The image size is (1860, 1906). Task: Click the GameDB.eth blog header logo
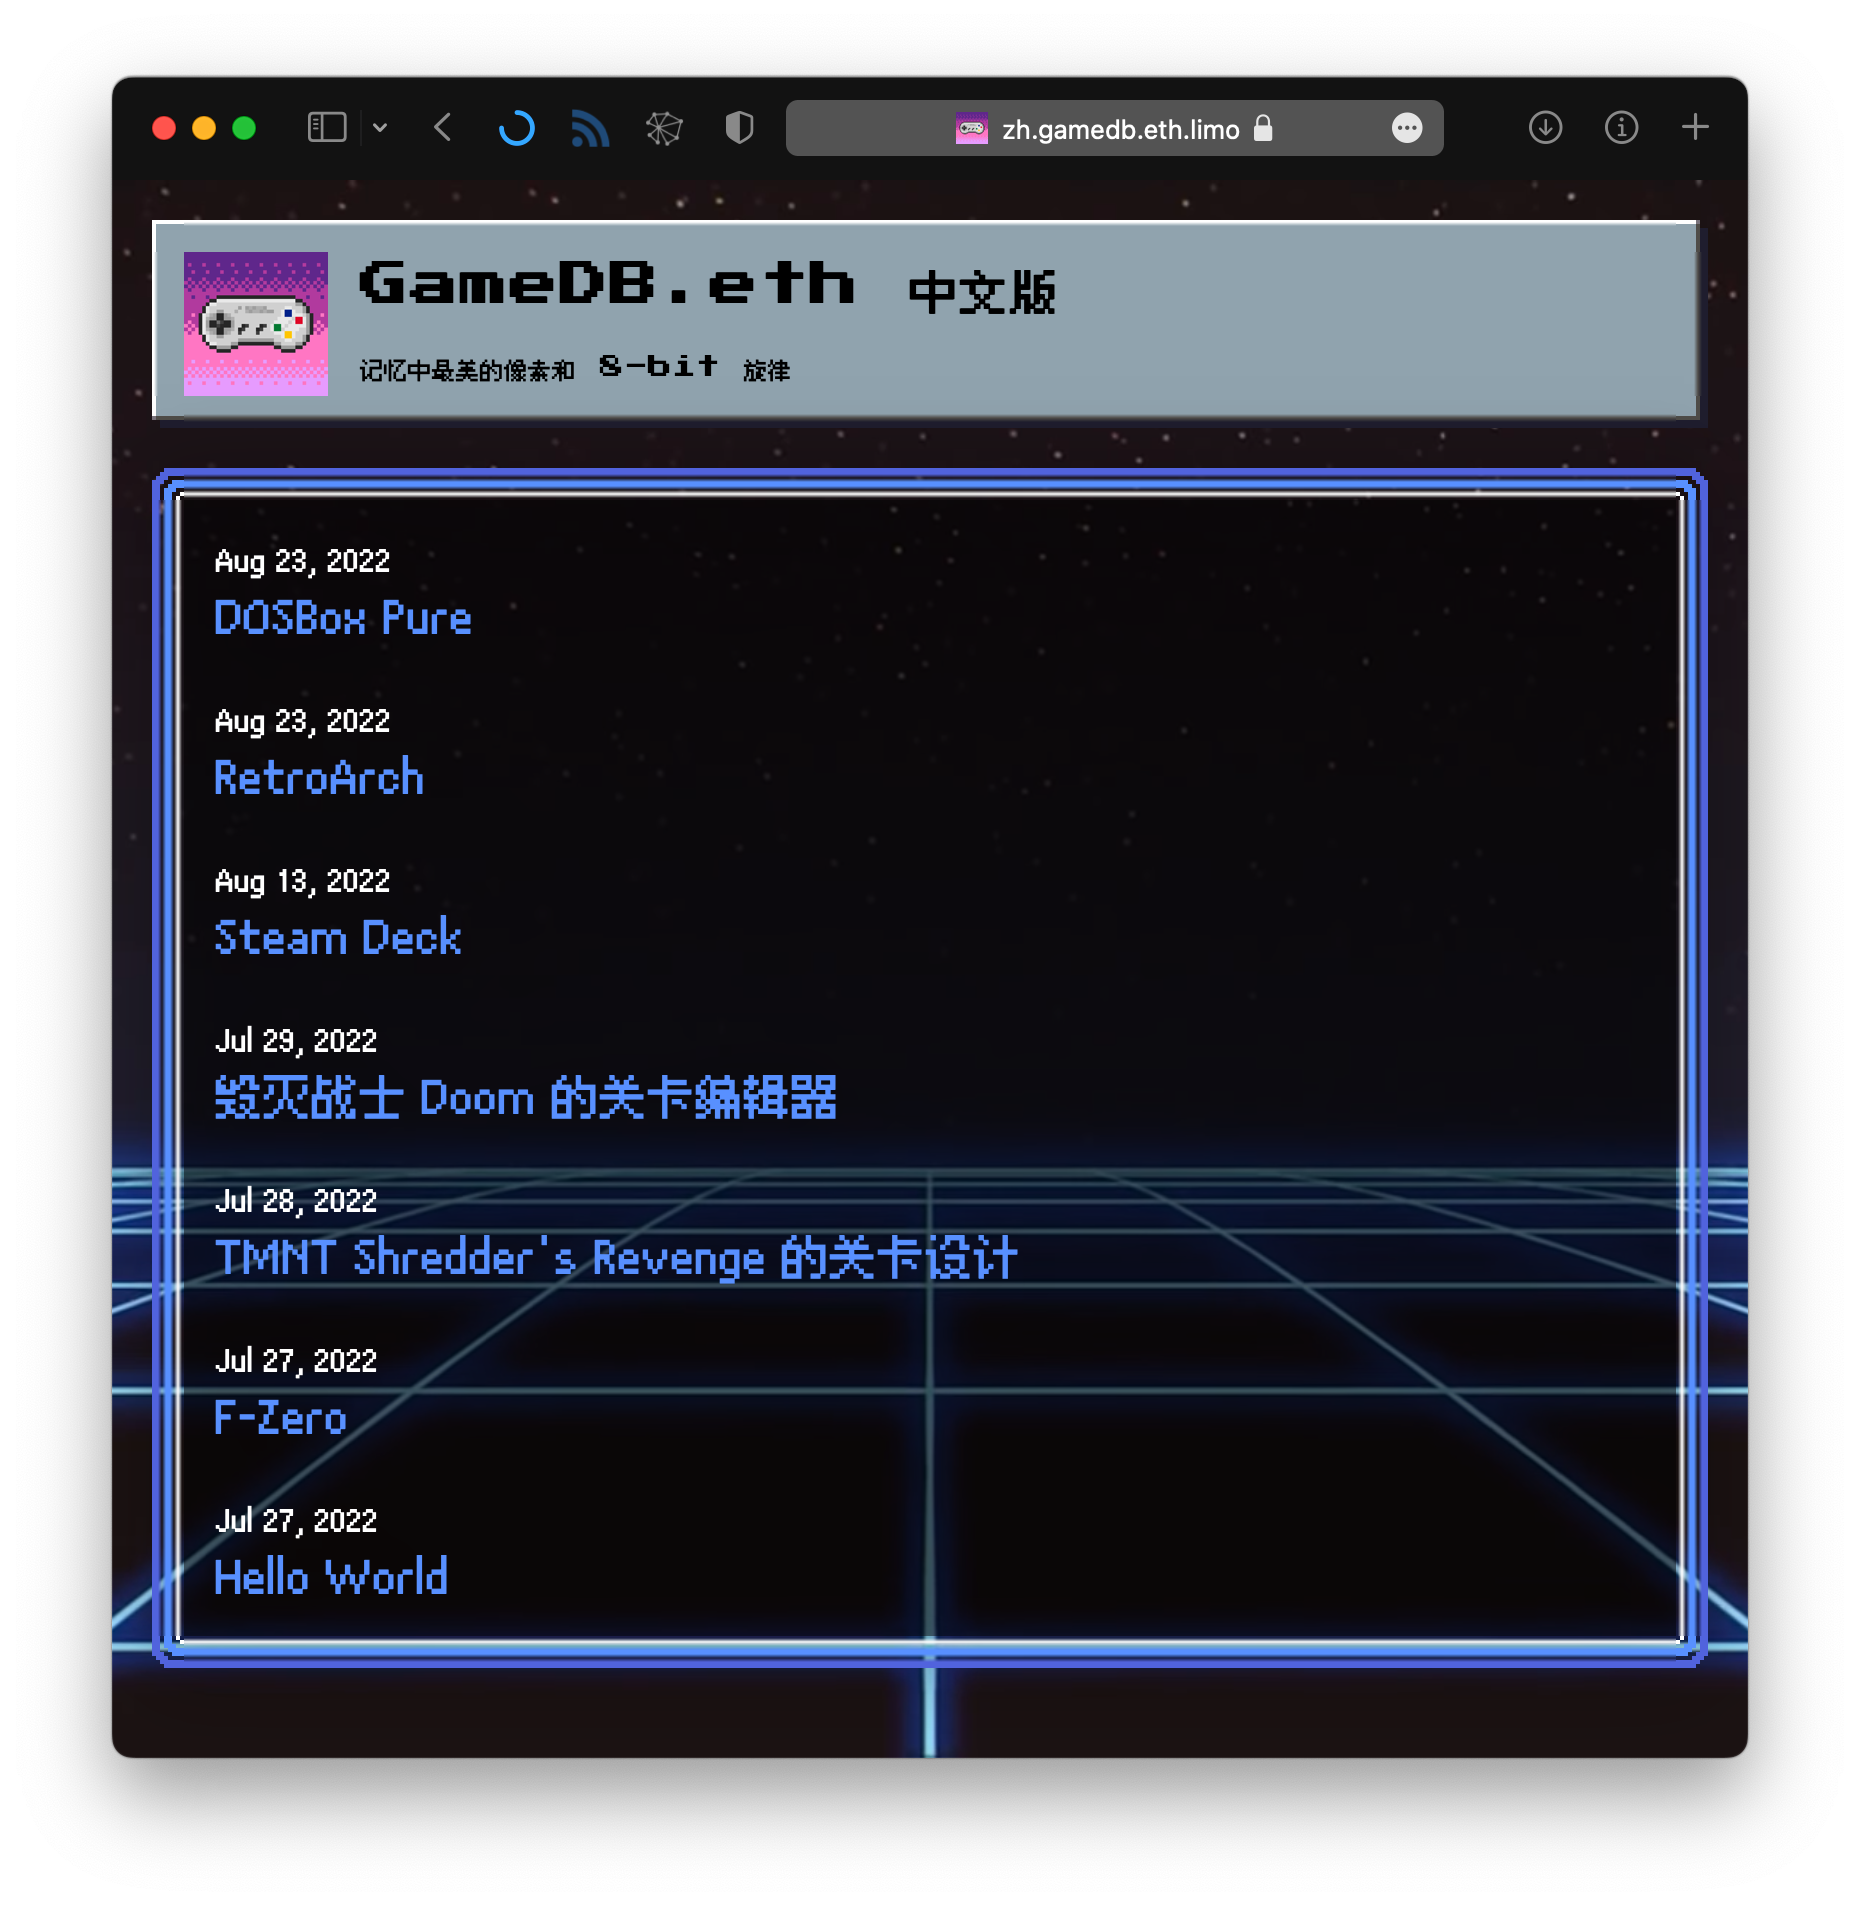256,322
